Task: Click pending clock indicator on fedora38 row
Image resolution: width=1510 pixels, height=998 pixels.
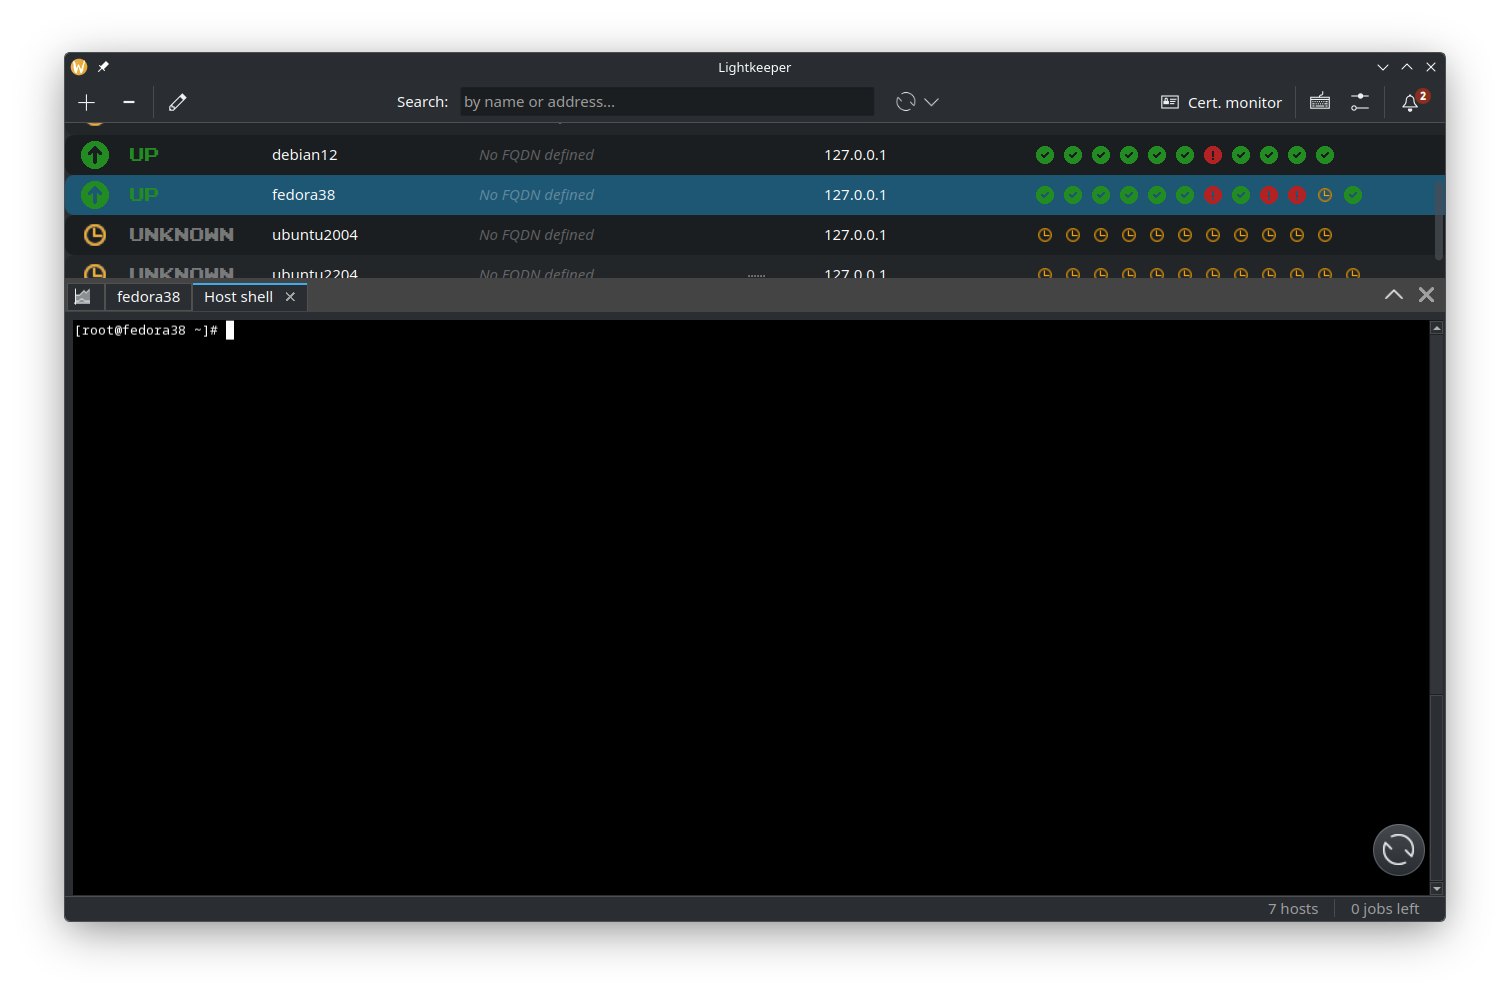Action: 1325,195
